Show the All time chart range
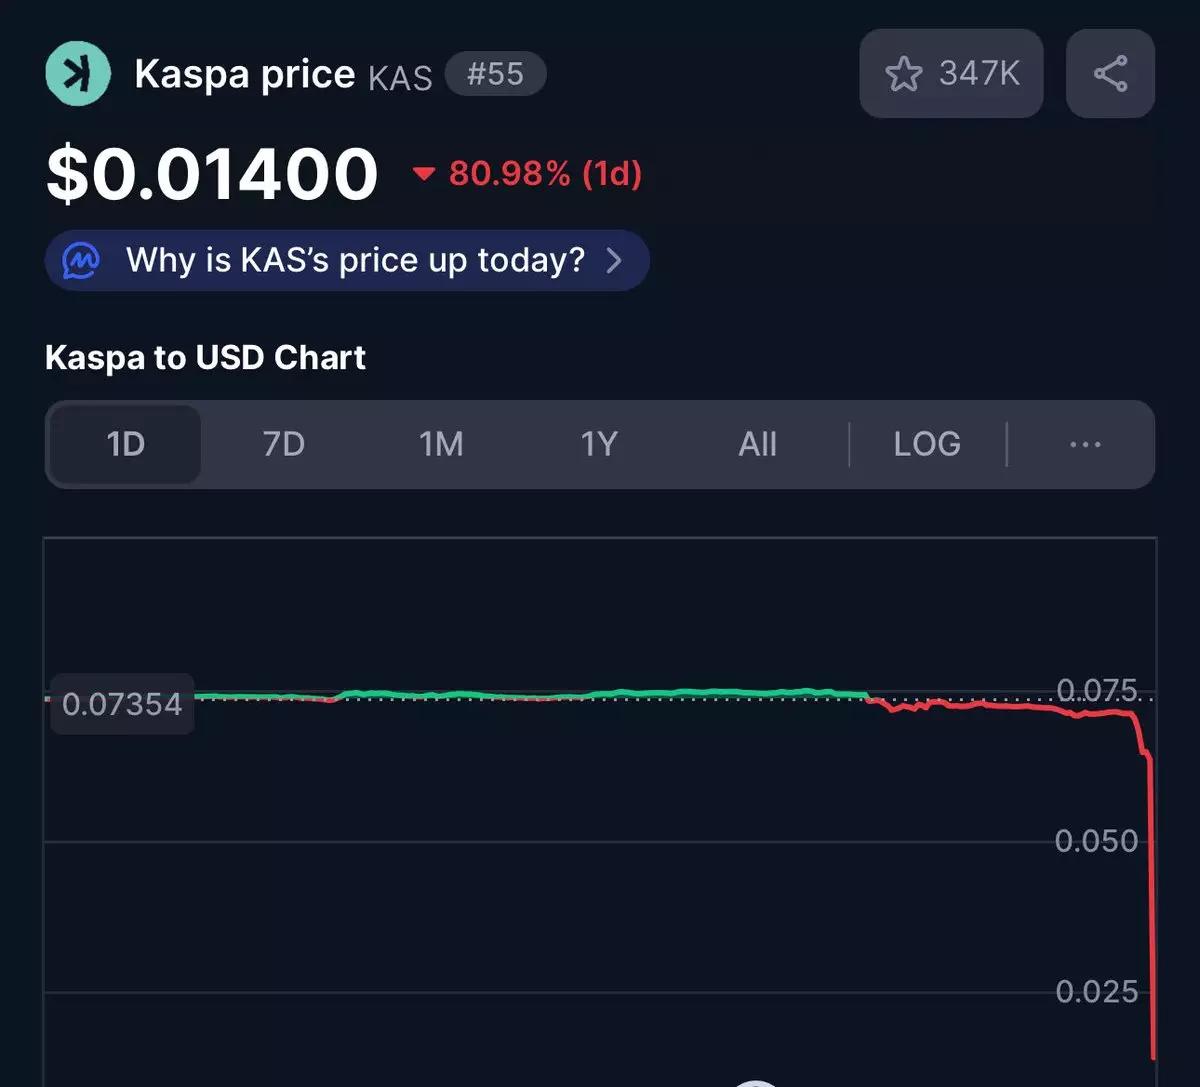The height and width of the screenshot is (1087, 1200). click(757, 444)
